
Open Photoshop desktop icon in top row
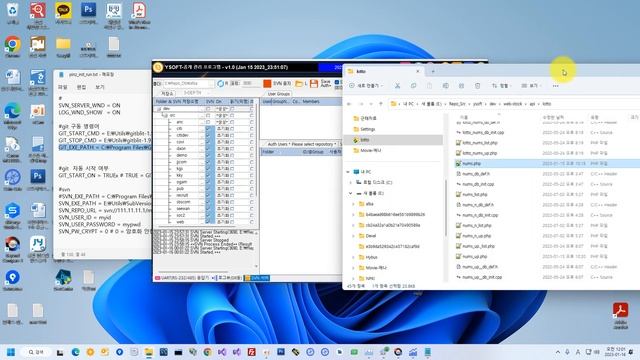tap(88, 13)
